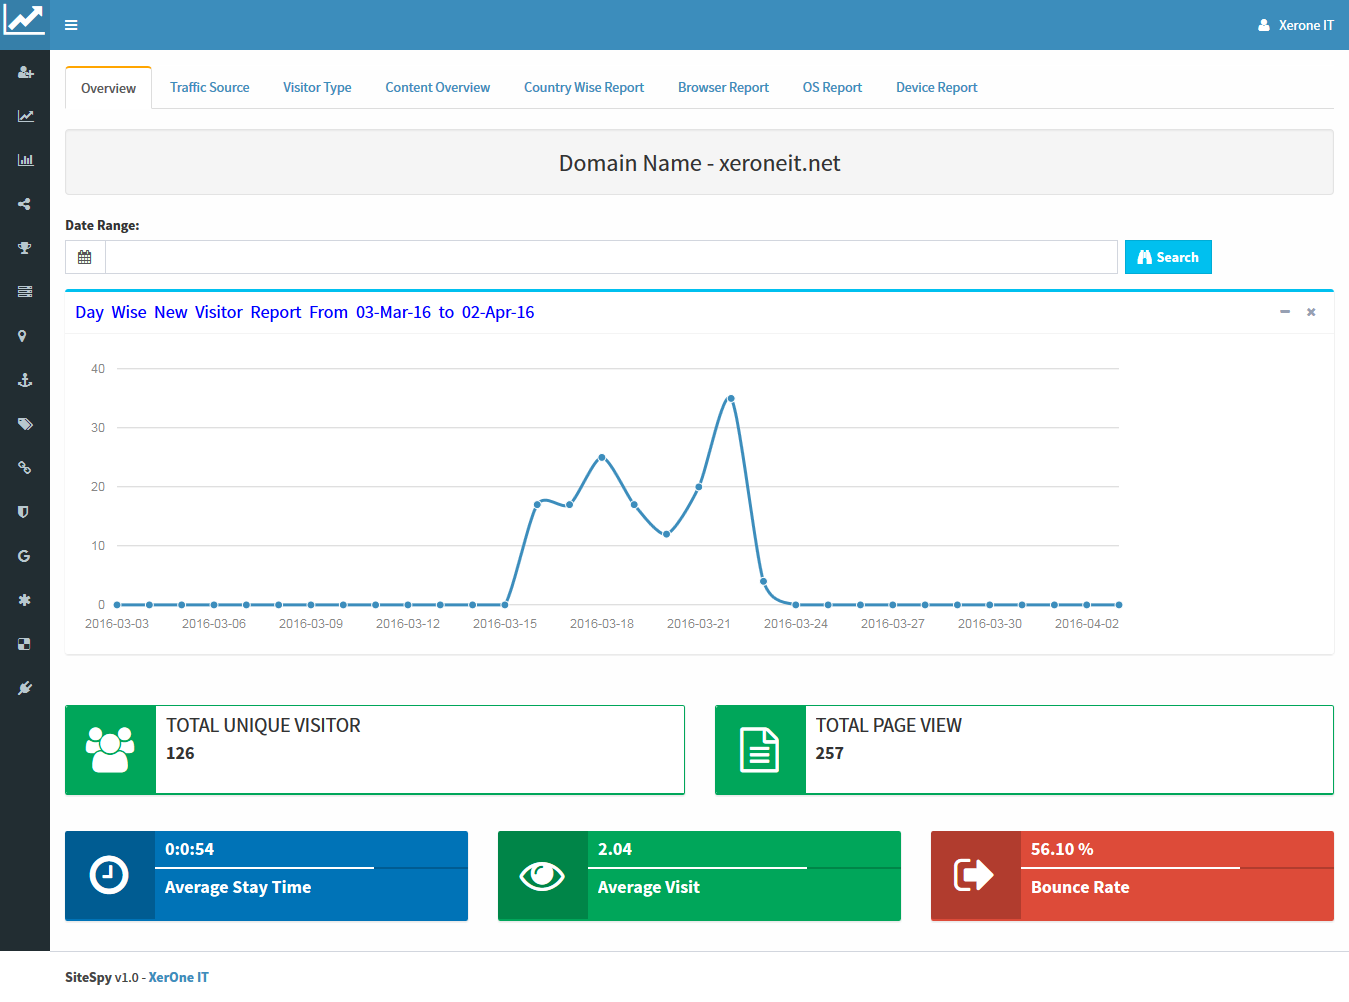1349x1002 pixels.
Task: Select the trophy icon in sidebar
Action: coord(24,248)
